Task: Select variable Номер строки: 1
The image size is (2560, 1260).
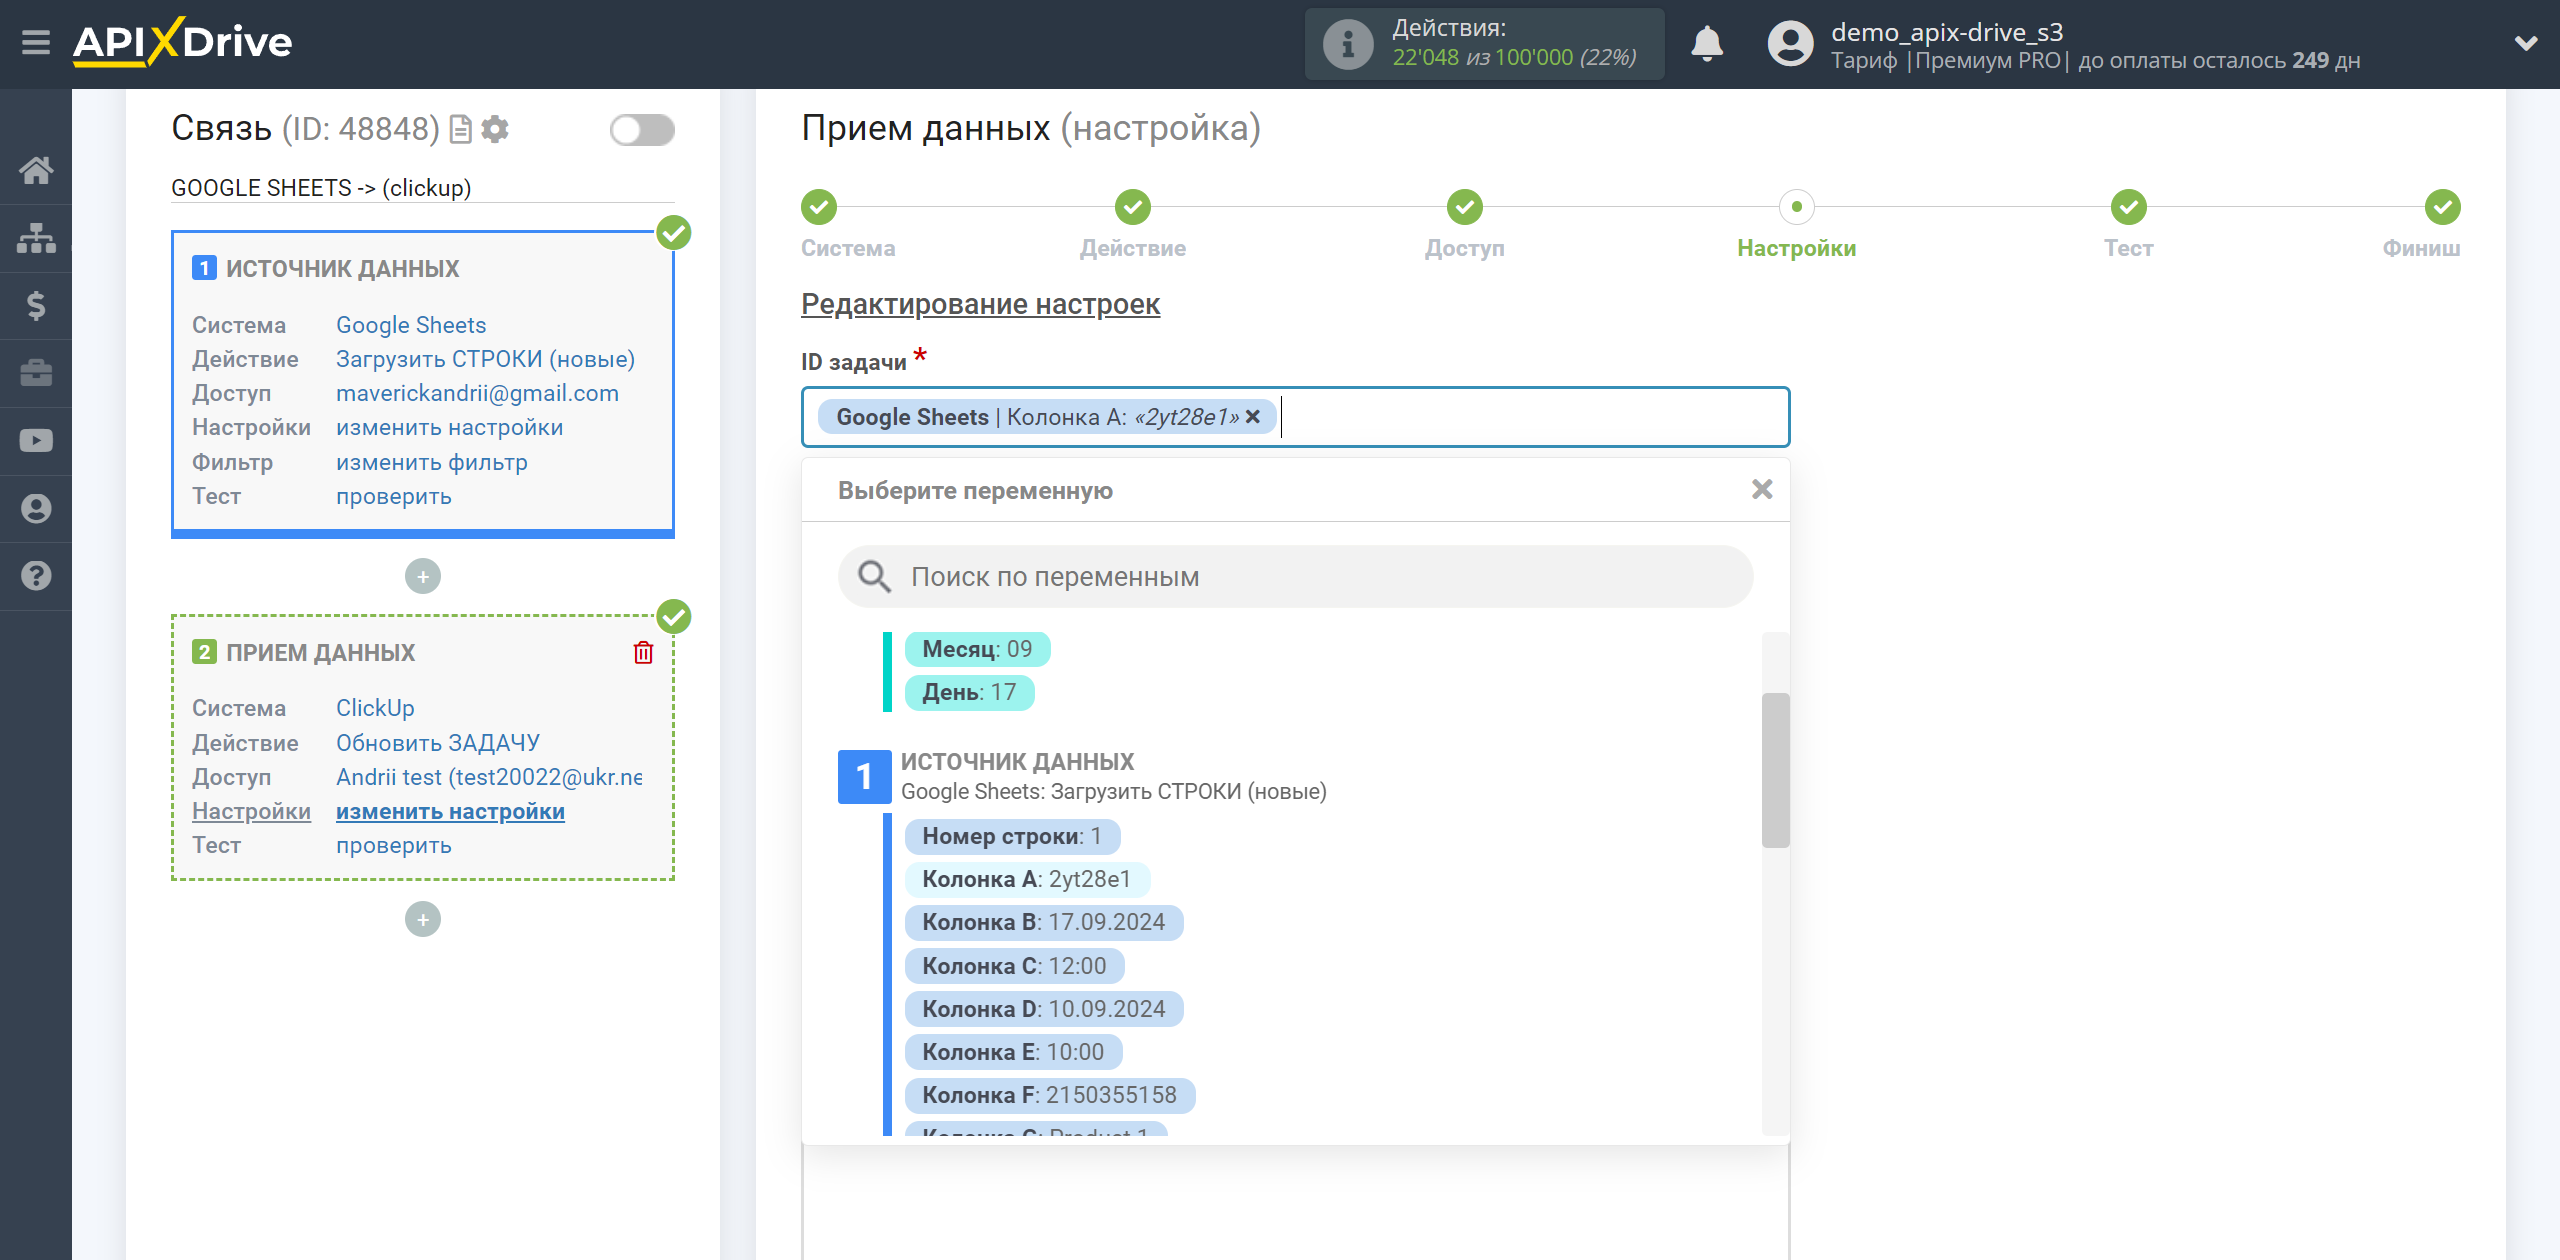Action: (x=1012, y=836)
